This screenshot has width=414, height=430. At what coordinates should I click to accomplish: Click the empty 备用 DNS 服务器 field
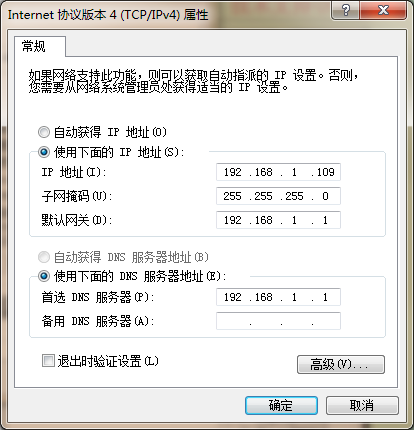(x=278, y=321)
